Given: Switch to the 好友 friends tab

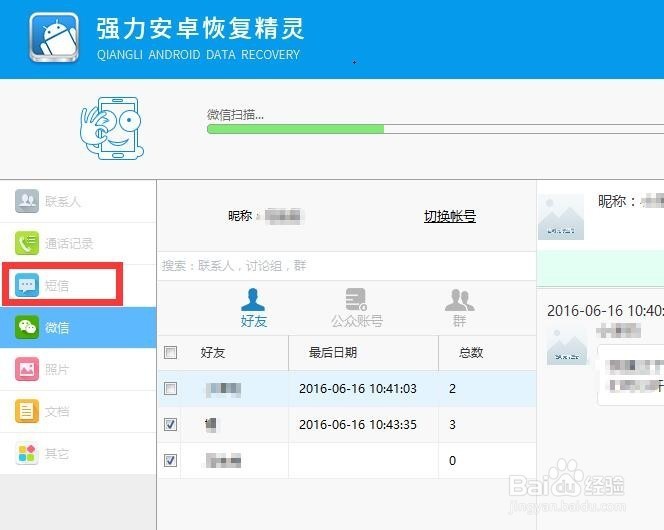Looking at the screenshot, I should [x=253, y=308].
